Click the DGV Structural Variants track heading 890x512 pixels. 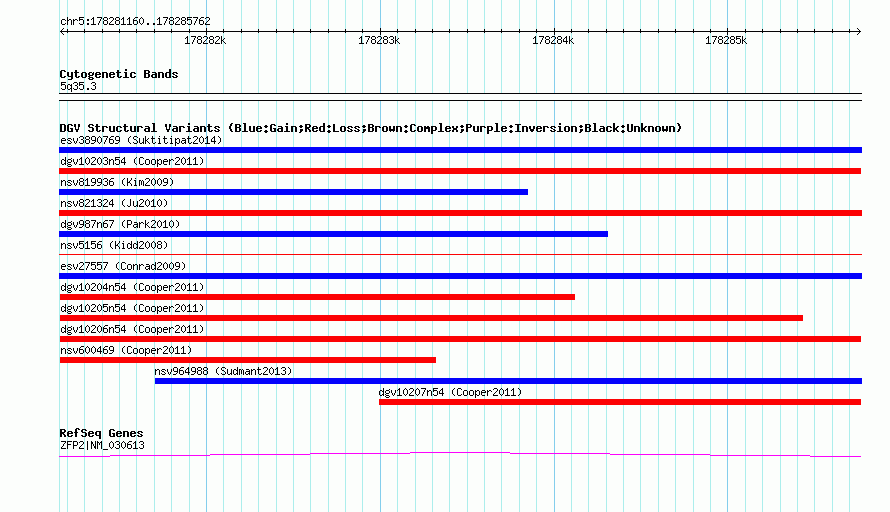point(370,128)
